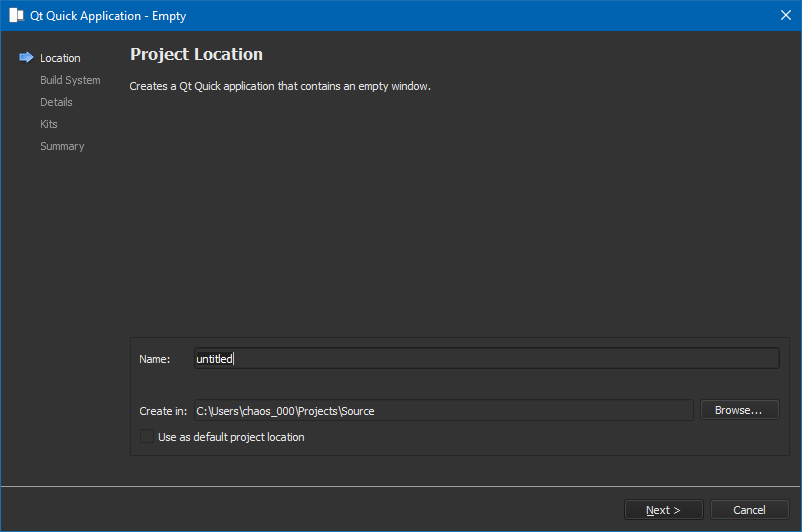Click the 'Name:' label
This screenshot has height=532, width=802.
coord(154,359)
